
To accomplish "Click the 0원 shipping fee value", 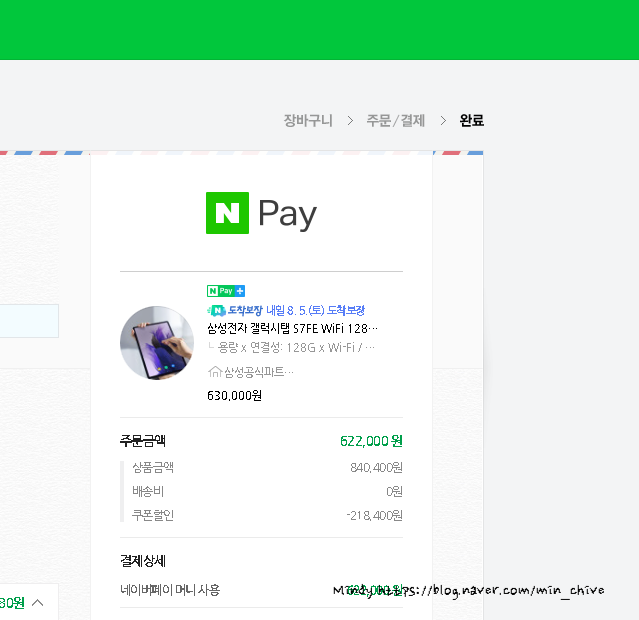I will (x=394, y=492).
